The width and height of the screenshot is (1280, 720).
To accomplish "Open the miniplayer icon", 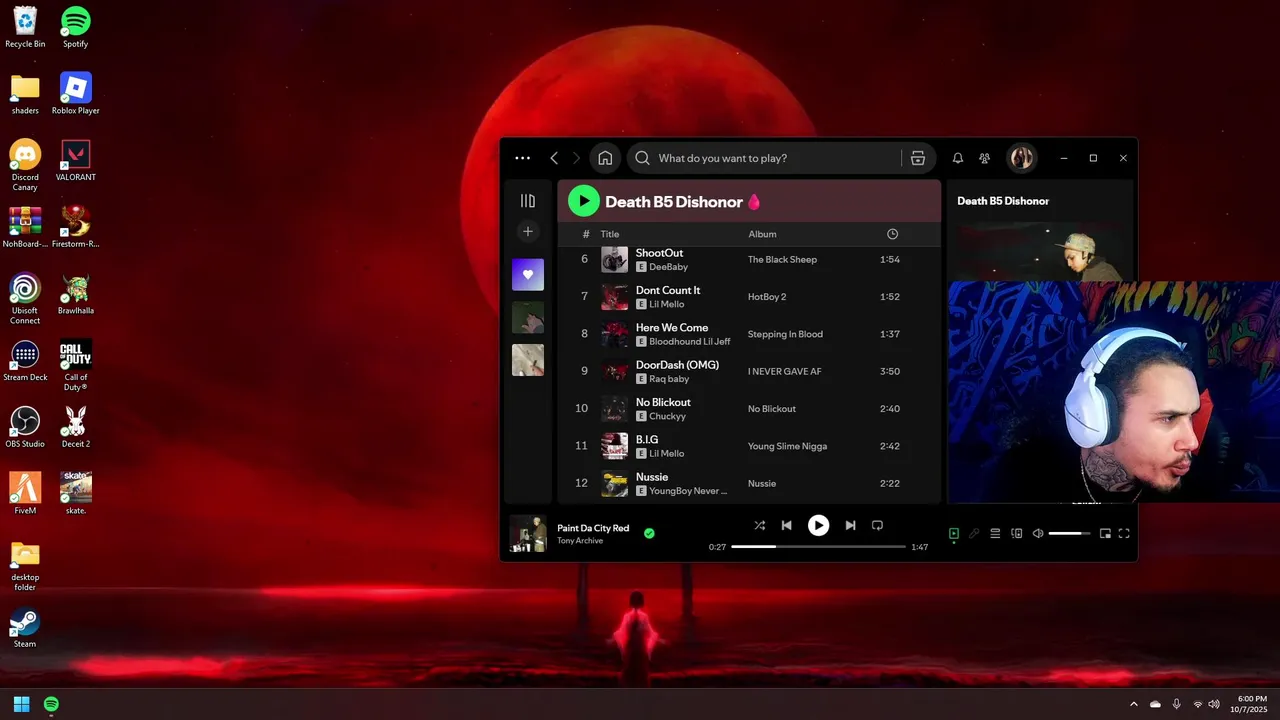I will click(x=1105, y=533).
